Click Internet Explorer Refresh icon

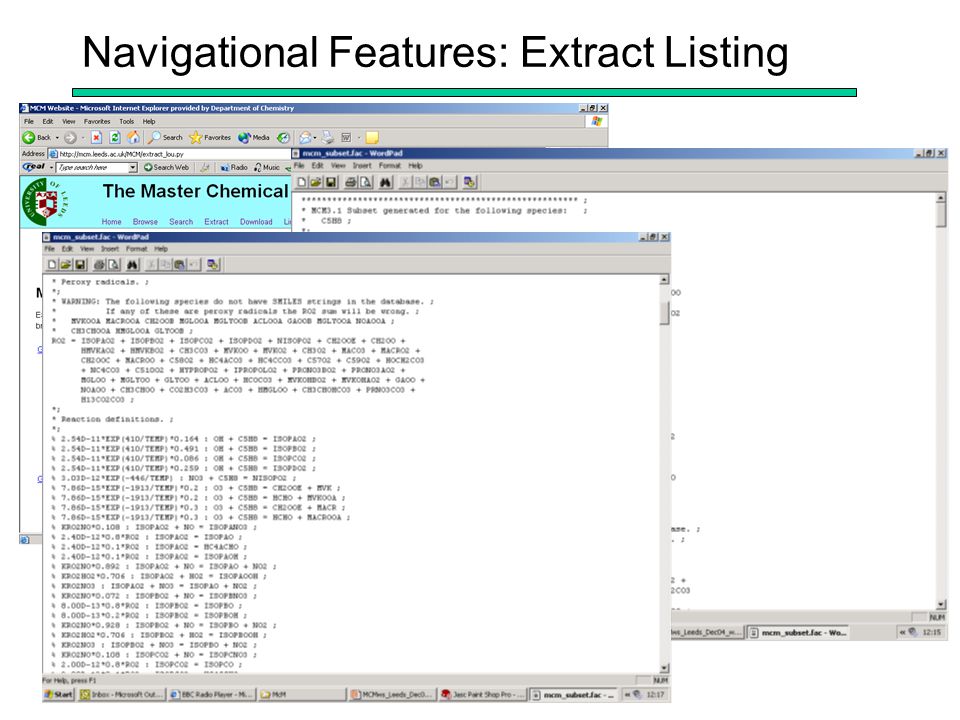pos(114,138)
